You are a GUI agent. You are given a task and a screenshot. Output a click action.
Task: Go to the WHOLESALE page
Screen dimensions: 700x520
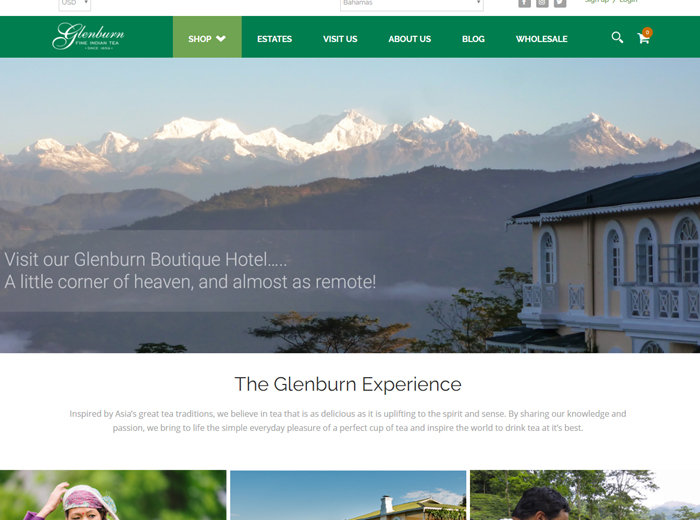[542, 39]
